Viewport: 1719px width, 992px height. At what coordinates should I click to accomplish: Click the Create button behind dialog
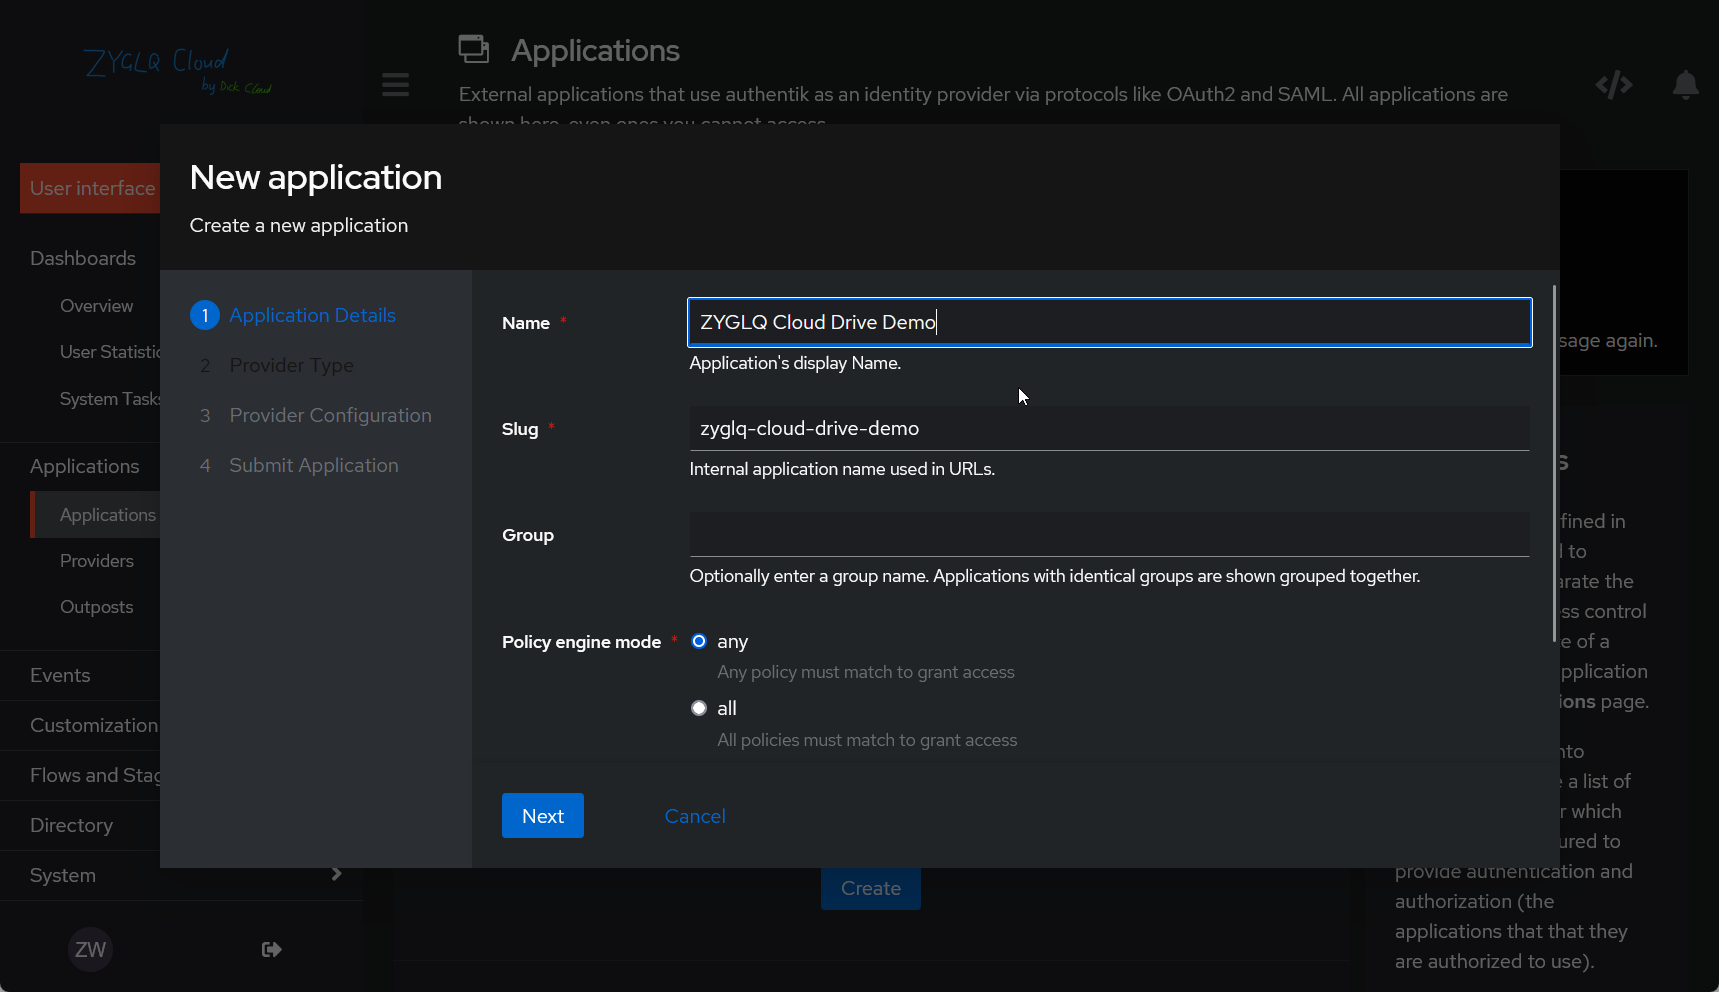(x=871, y=888)
